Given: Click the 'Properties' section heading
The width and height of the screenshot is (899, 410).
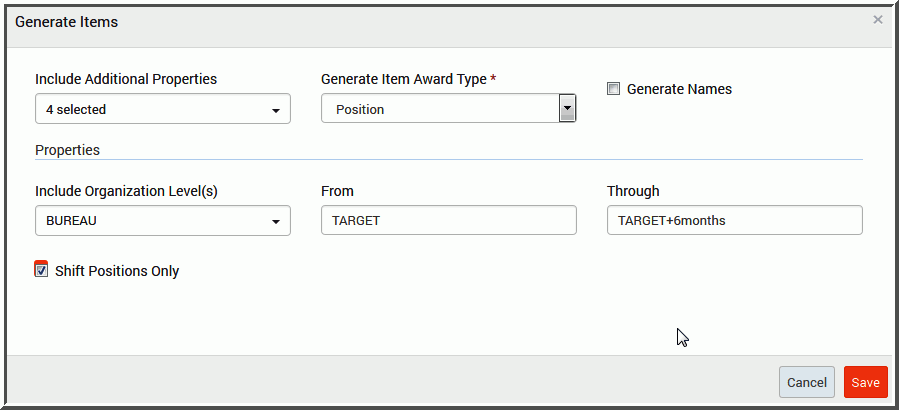Looking at the screenshot, I should [x=68, y=150].
